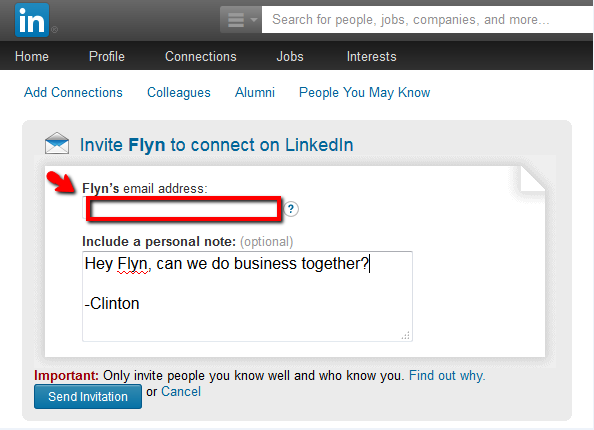Click the note box resize grip
The height and width of the screenshot is (430, 594).
tap(406, 335)
